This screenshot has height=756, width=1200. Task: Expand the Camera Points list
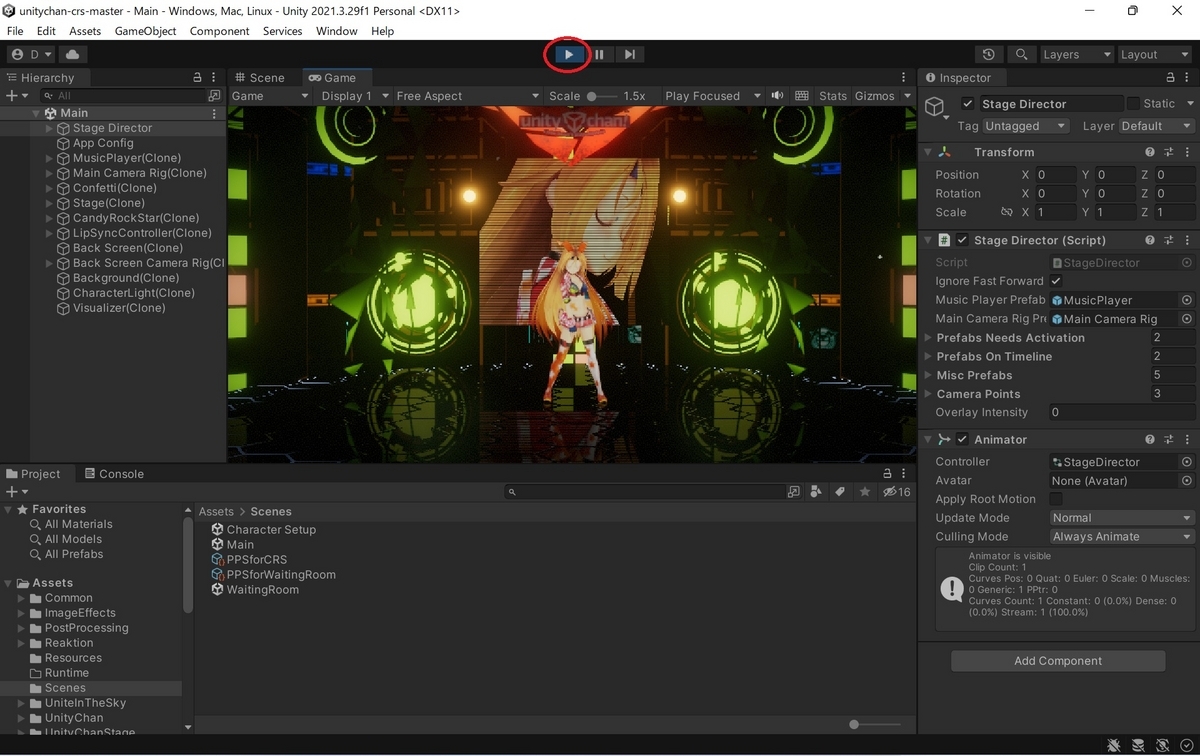pos(928,394)
